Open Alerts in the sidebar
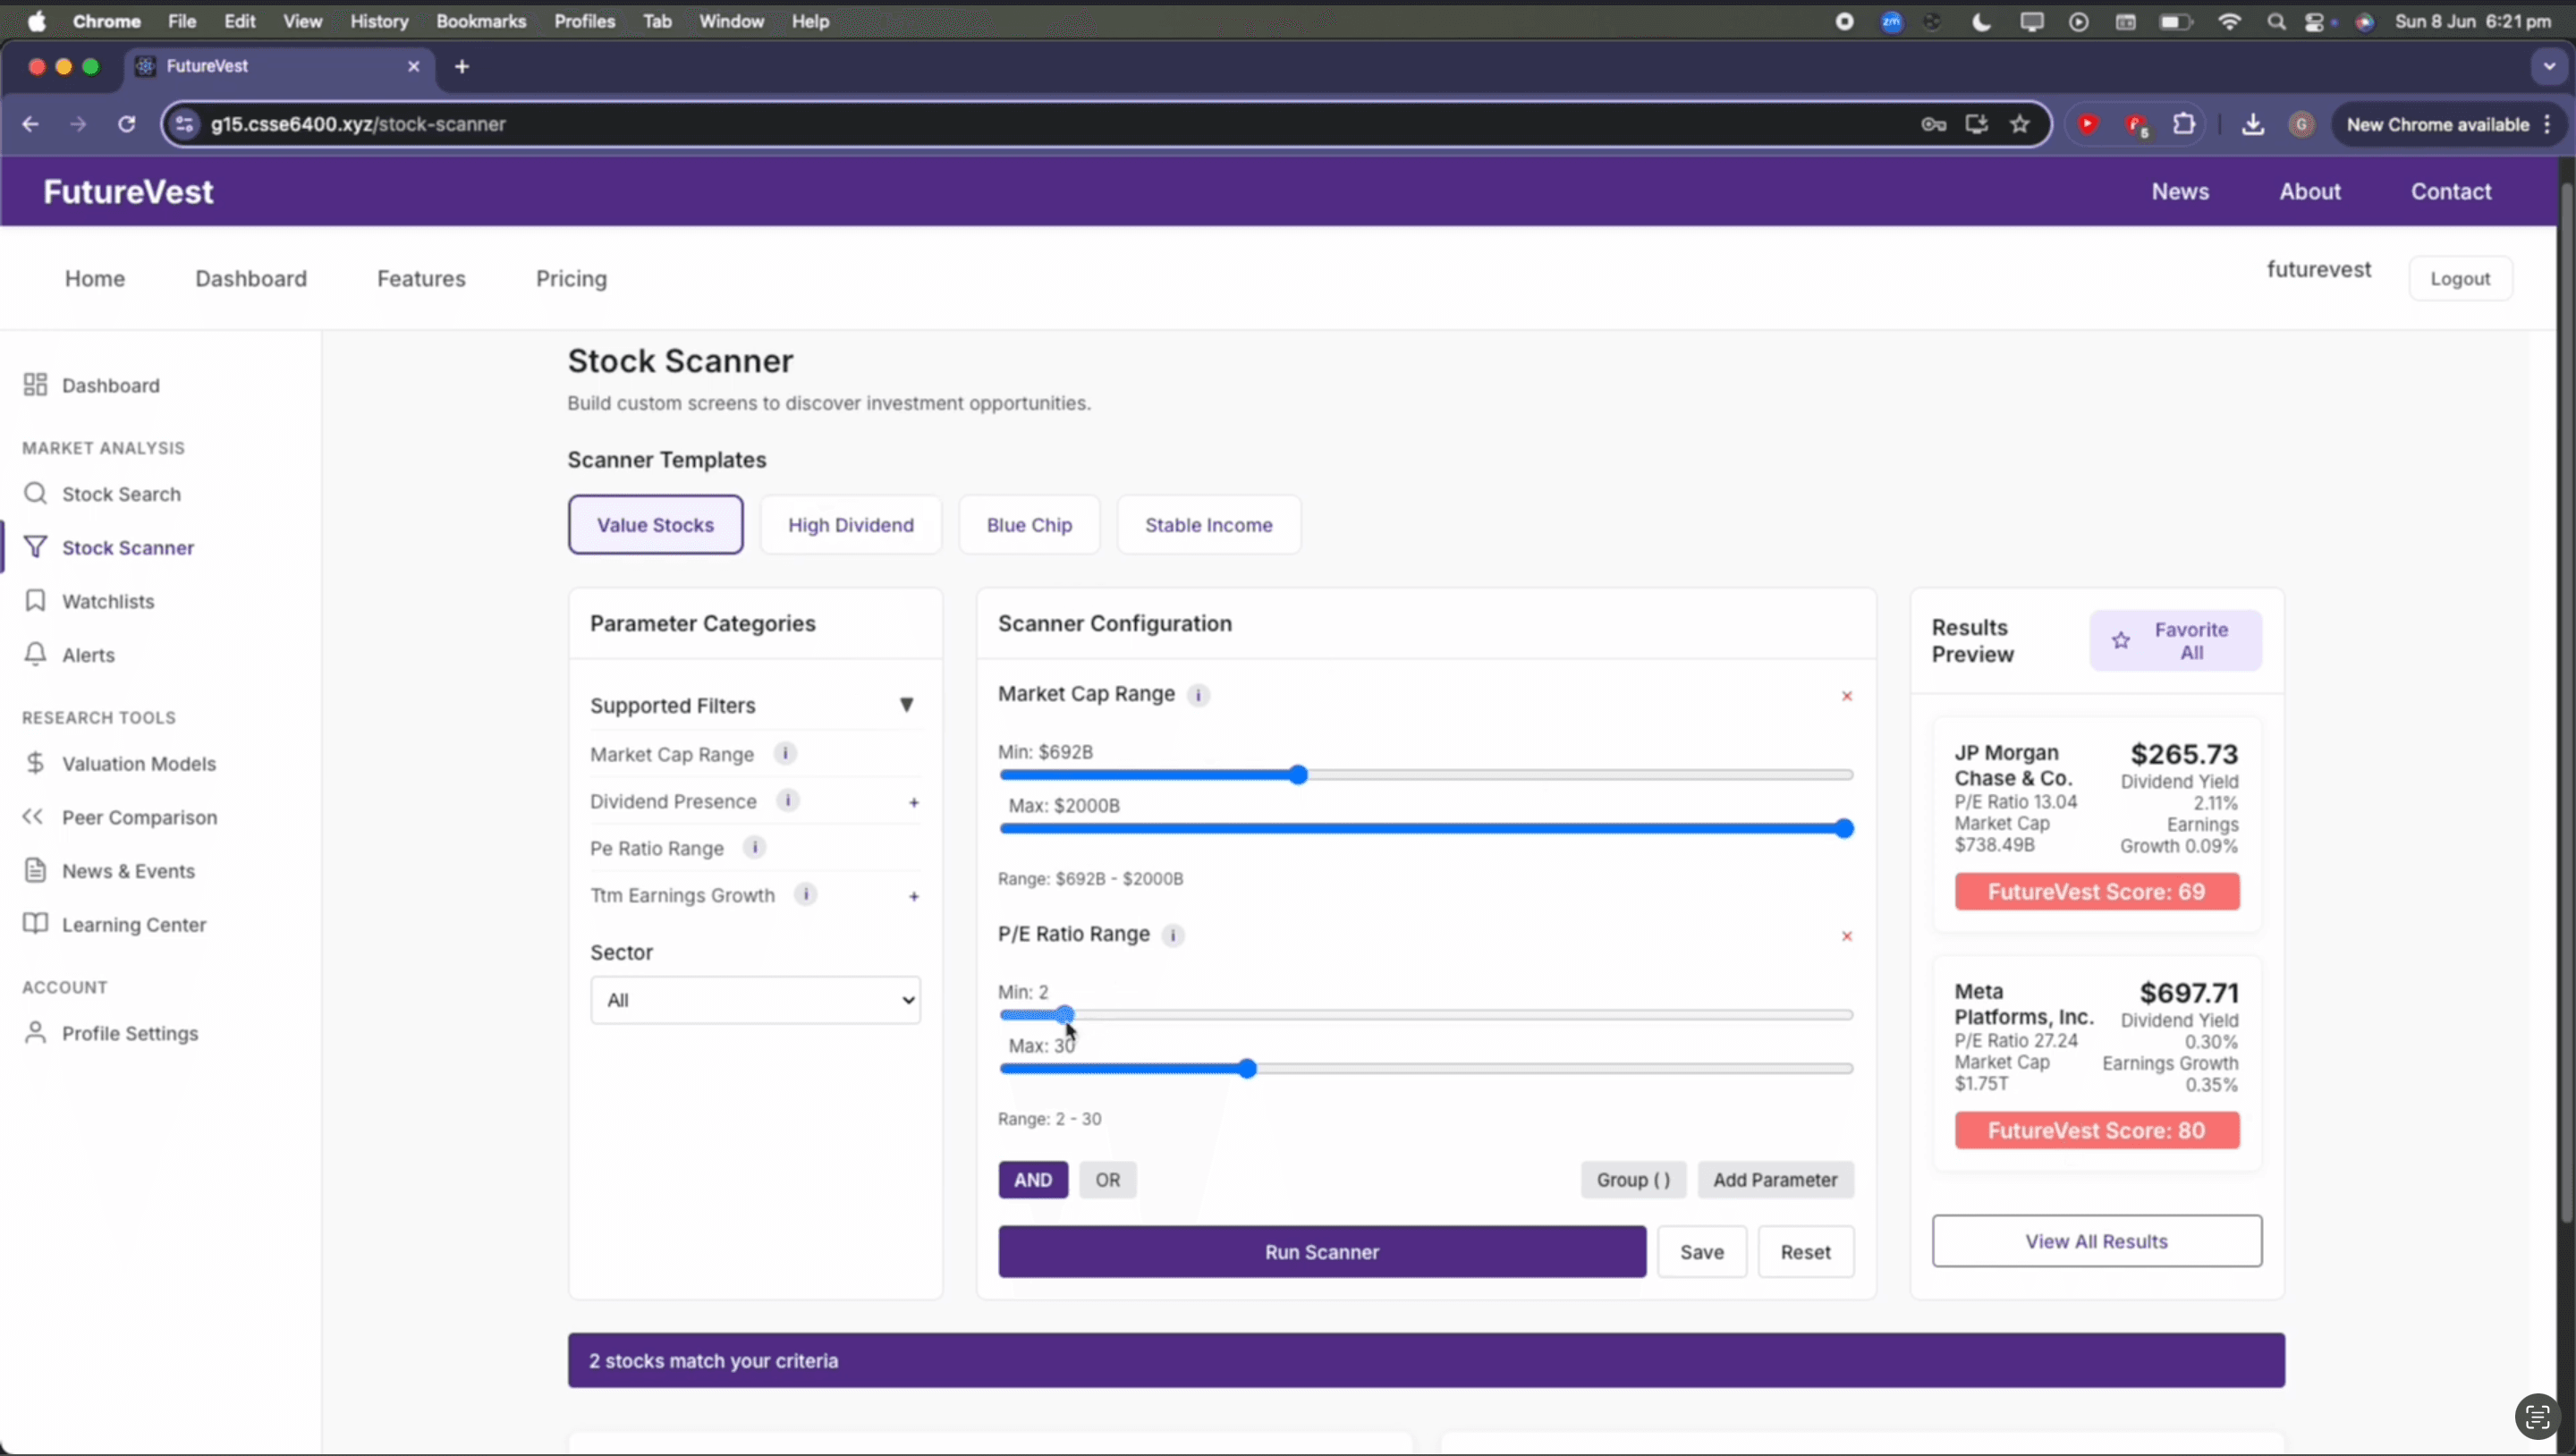 [x=69, y=655]
